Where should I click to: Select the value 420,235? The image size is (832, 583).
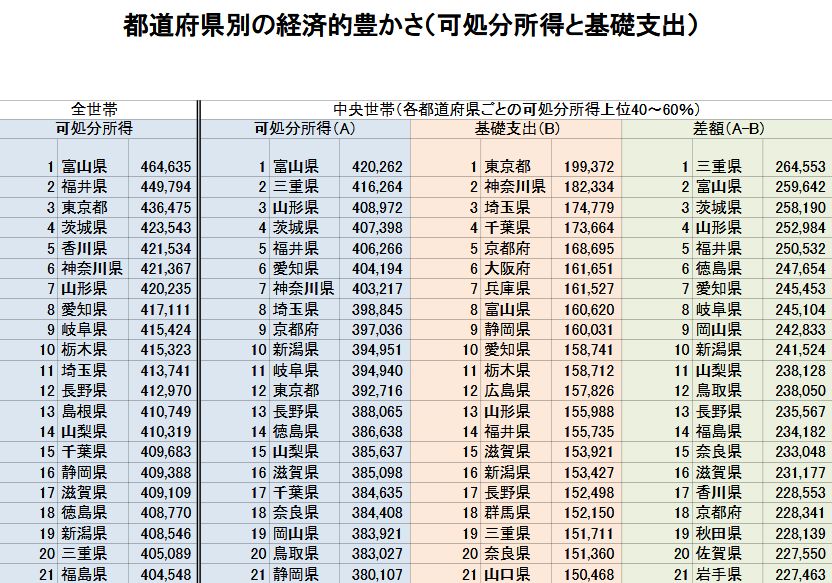(166, 289)
